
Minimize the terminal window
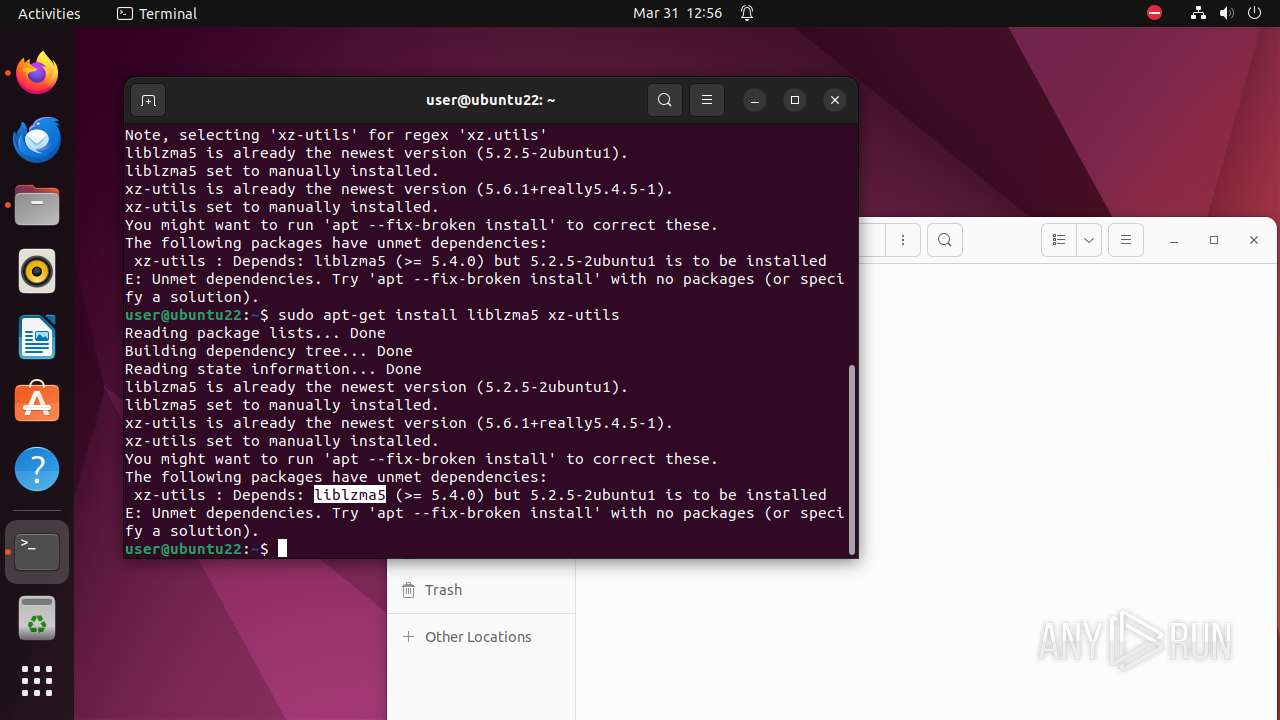coord(755,100)
